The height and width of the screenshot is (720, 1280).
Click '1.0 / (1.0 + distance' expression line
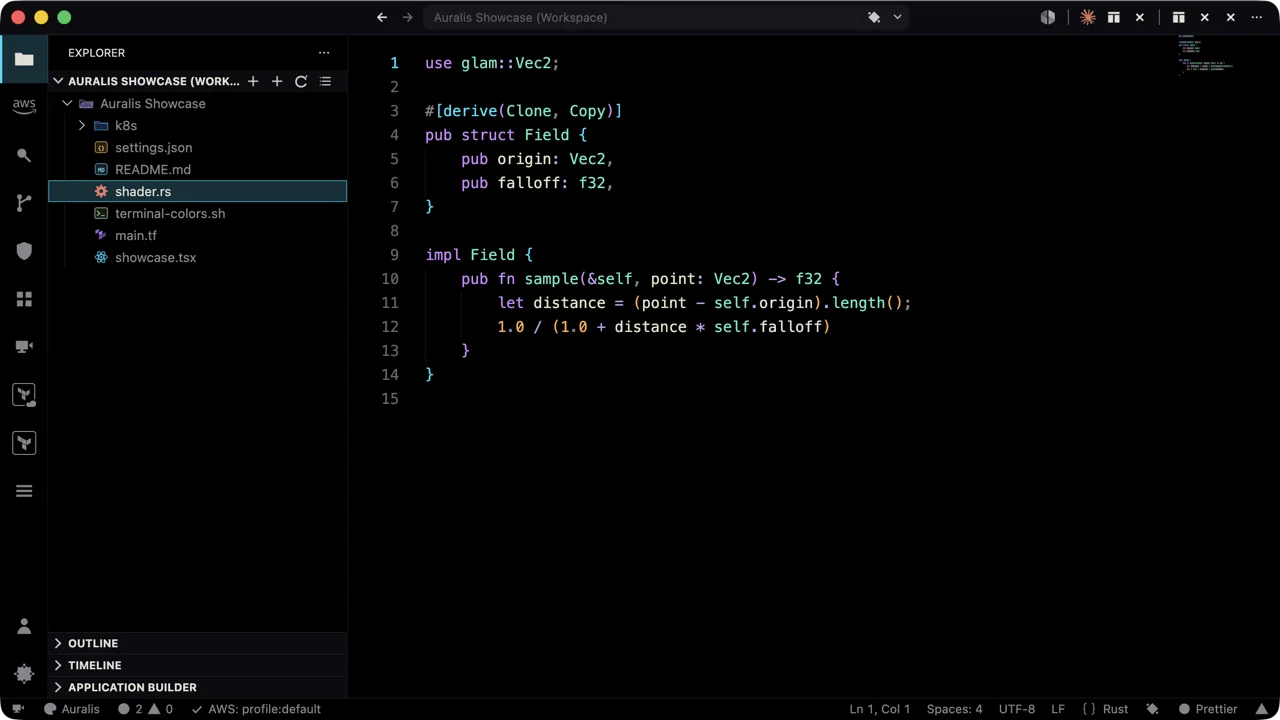(664, 327)
